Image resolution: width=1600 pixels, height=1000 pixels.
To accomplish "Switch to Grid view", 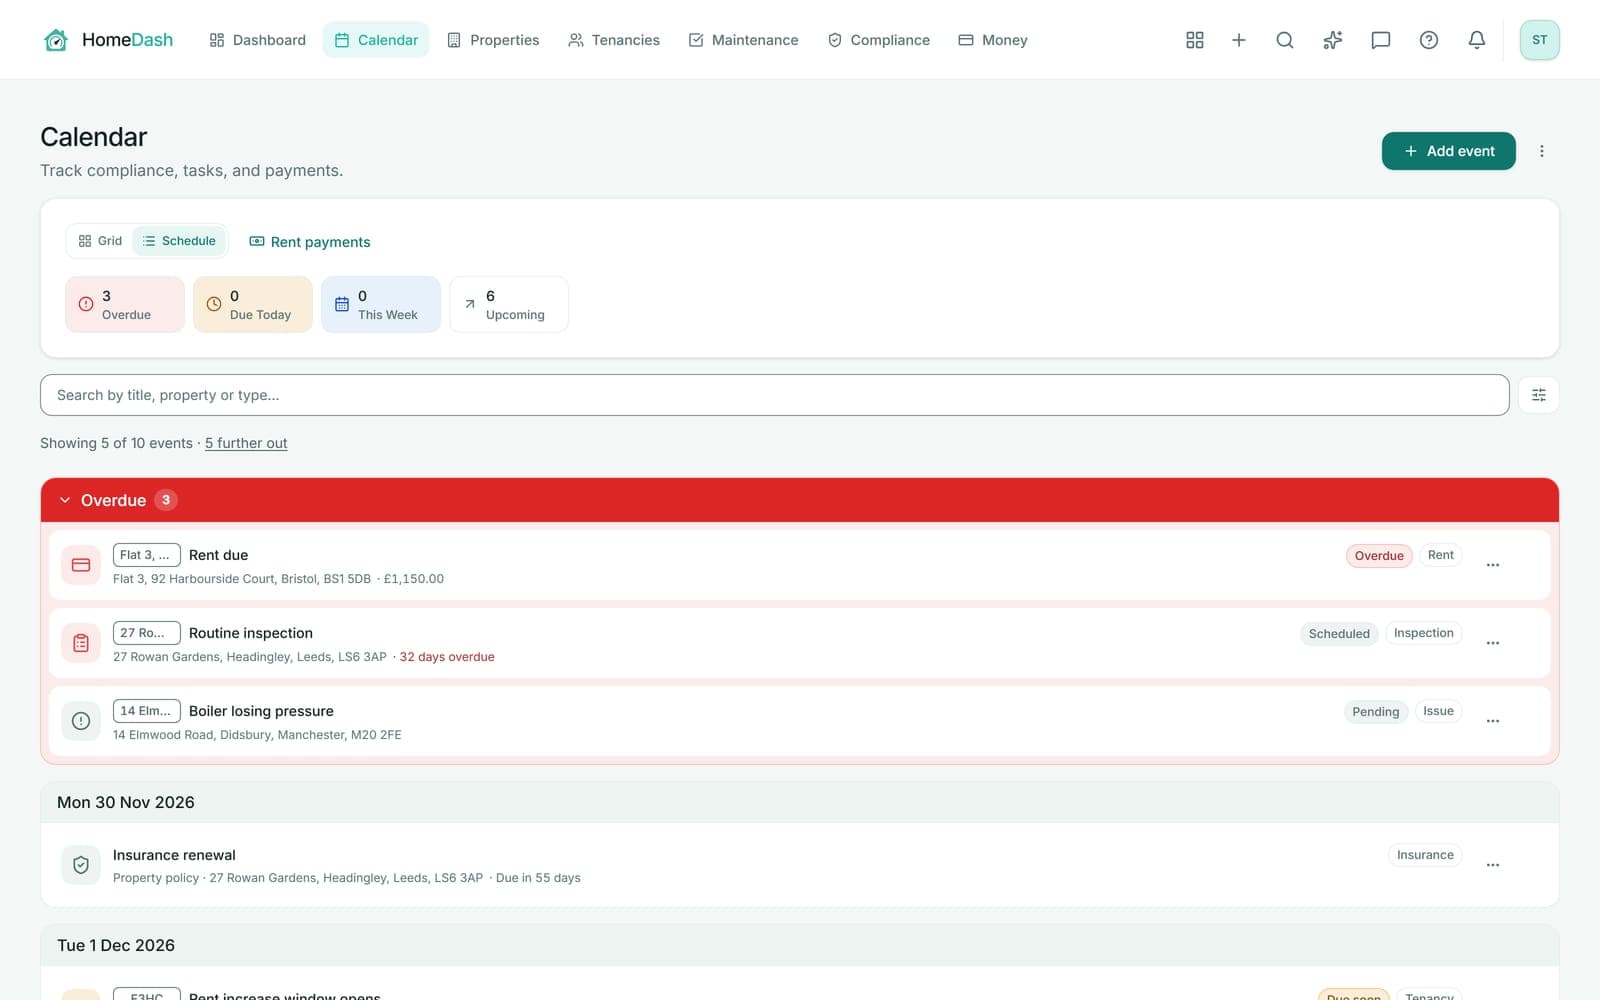I will (x=100, y=241).
